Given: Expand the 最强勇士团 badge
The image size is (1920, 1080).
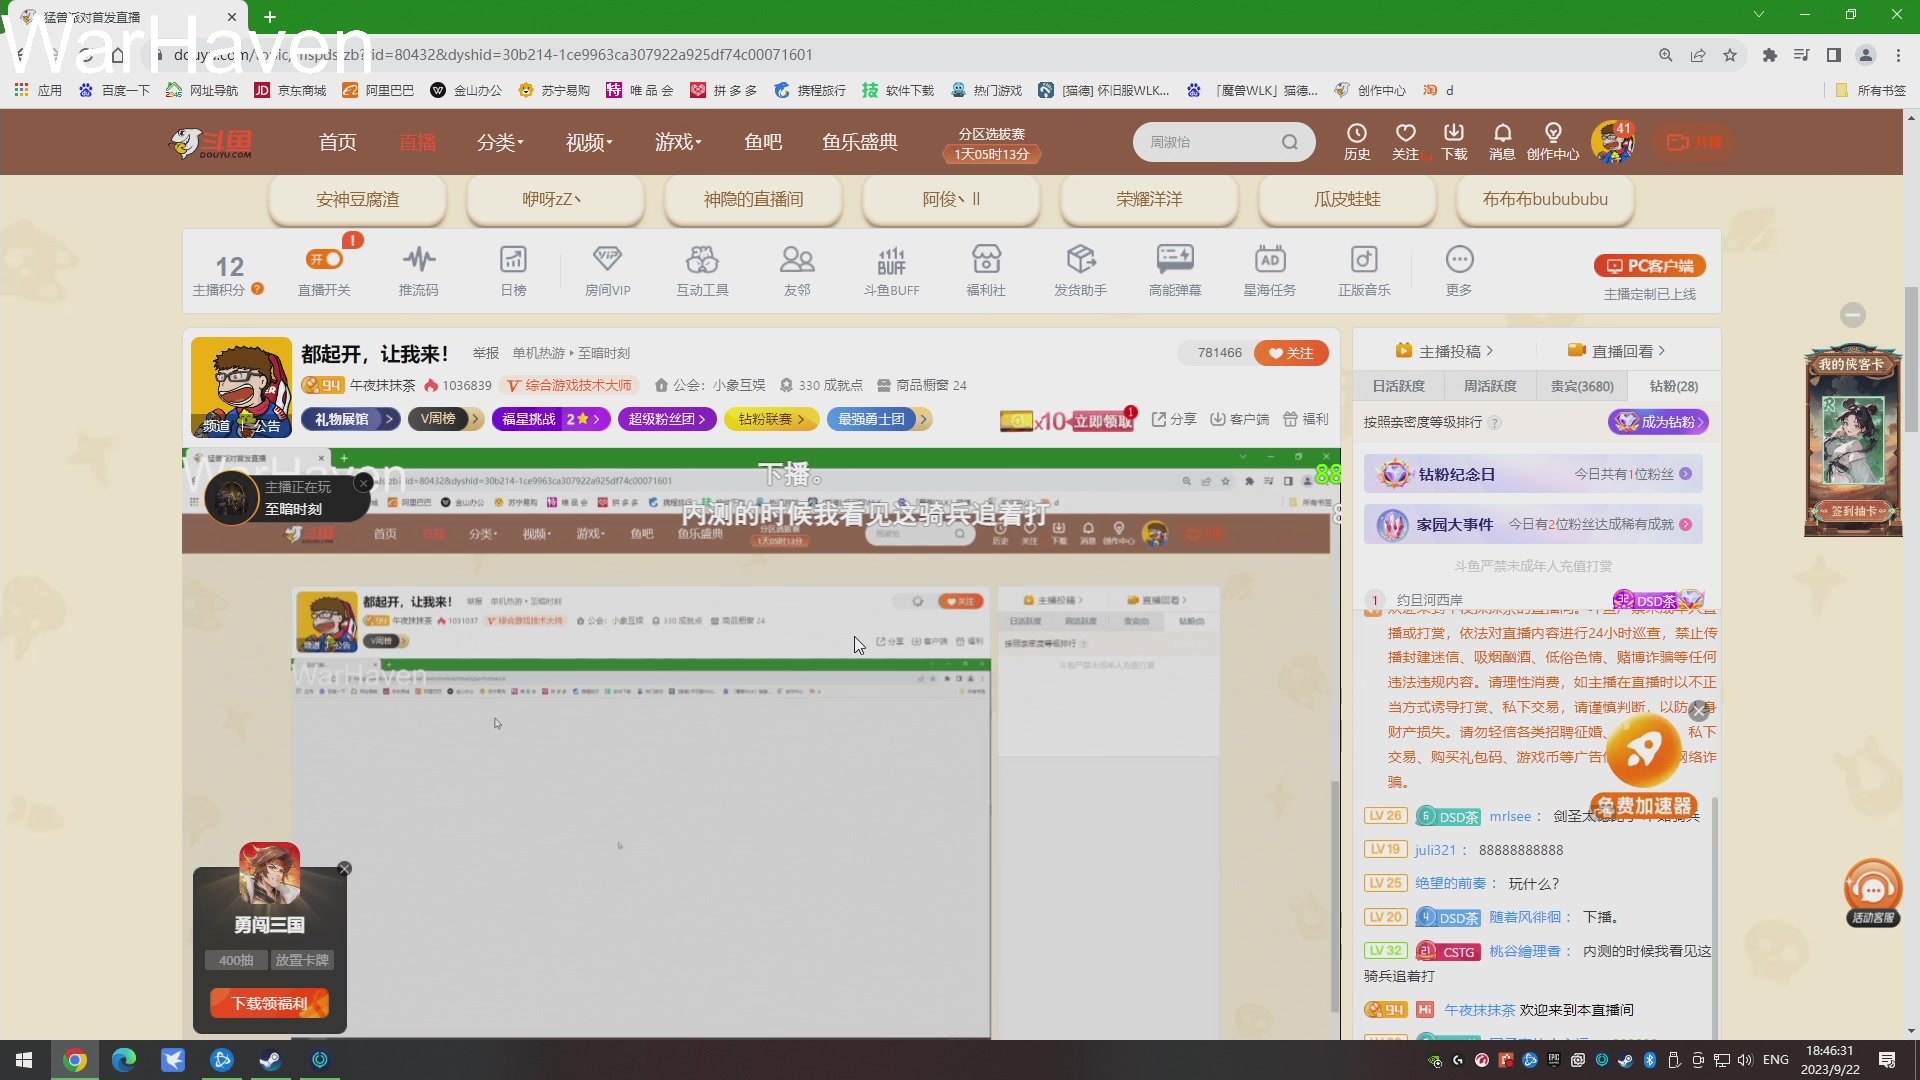Looking at the screenshot, I should pyautogui.click(x=880, y=419).
